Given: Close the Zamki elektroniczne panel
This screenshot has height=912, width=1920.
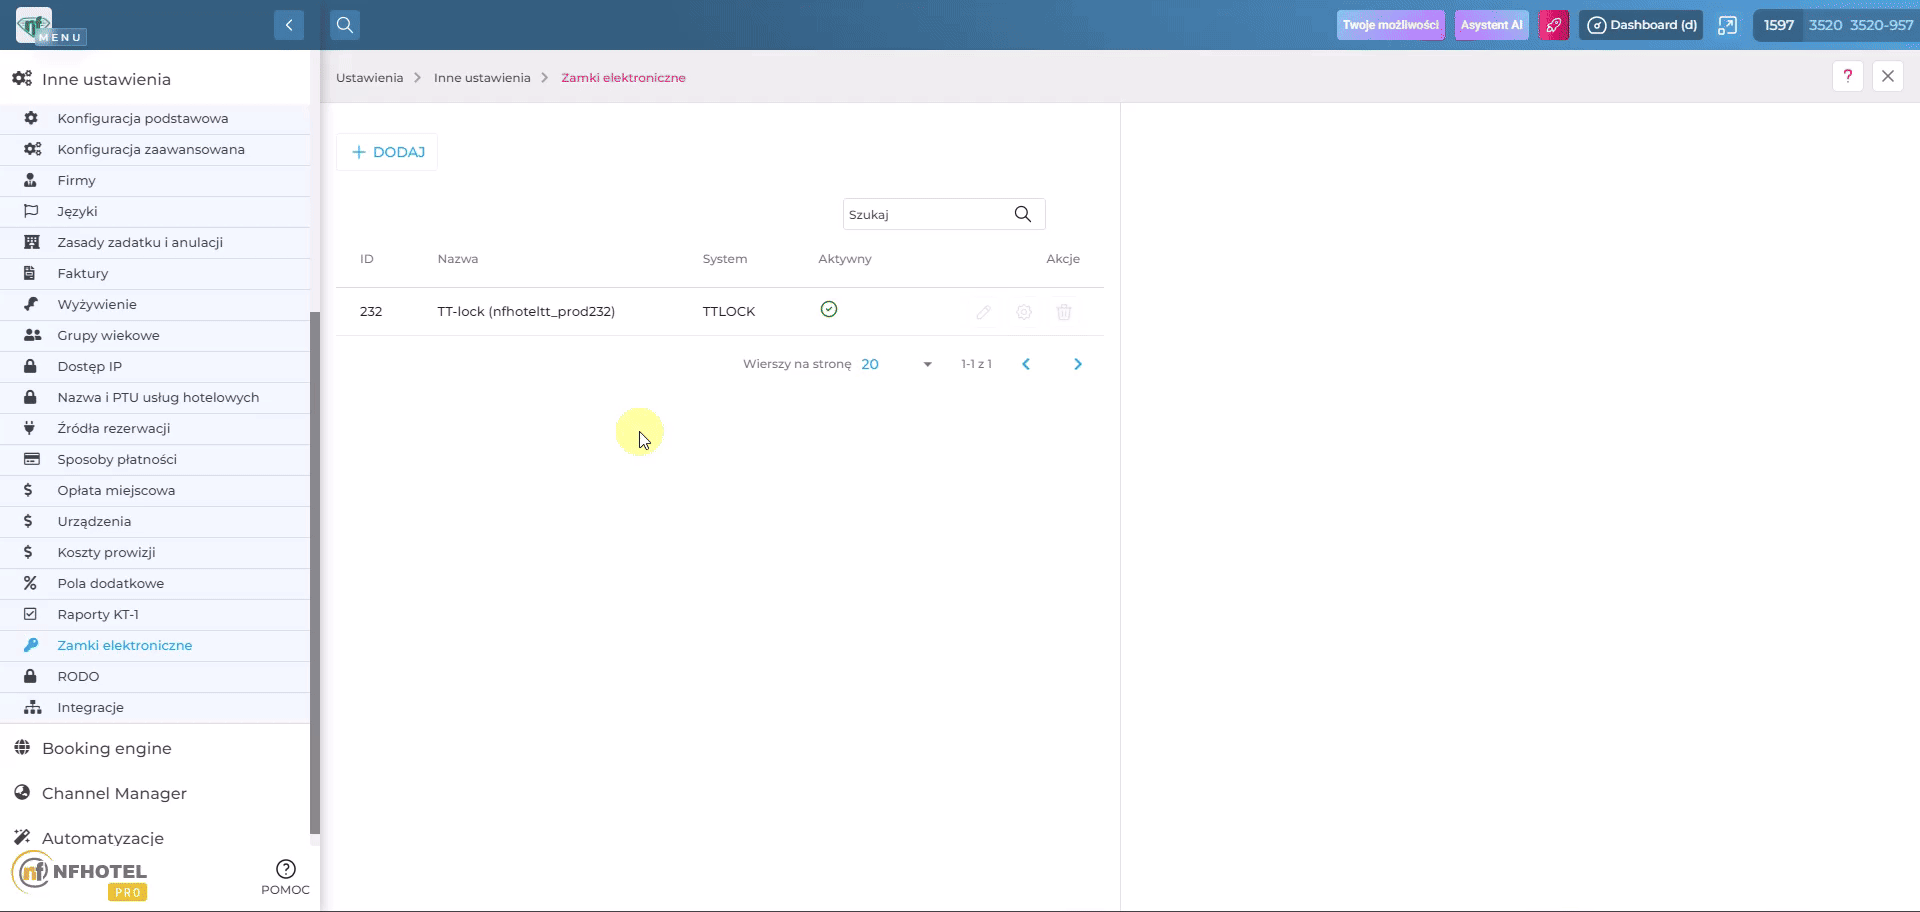Looking at the screenshot, I should pos(1887,76).
